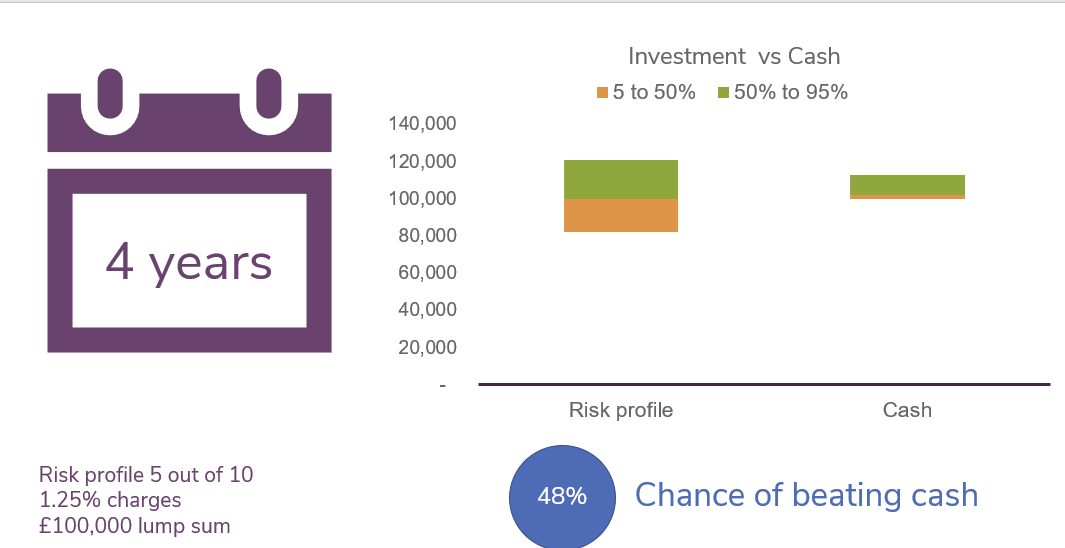Click the chart's horizontal baseline axis
Image resolution: width=1065 pixels, height=548 pixels.
(x=765, y=384)
